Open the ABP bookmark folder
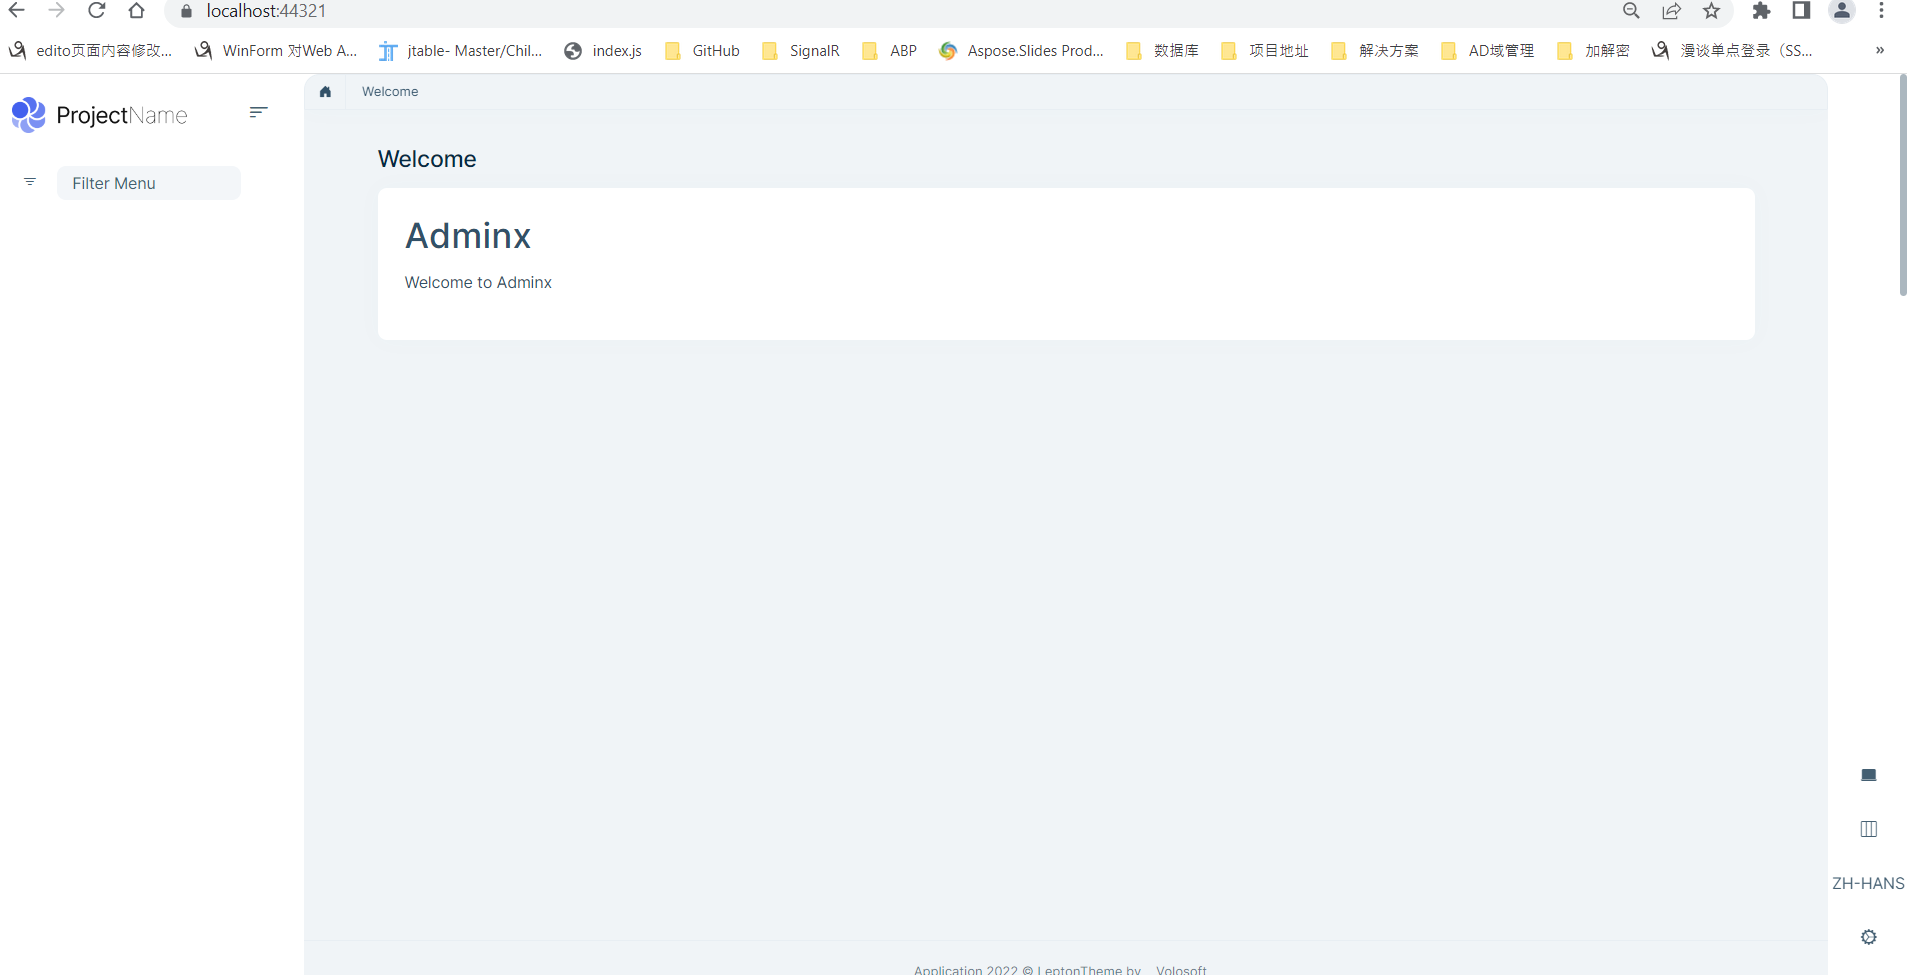This screenshot has width=1907, height=975. [890, 51]
